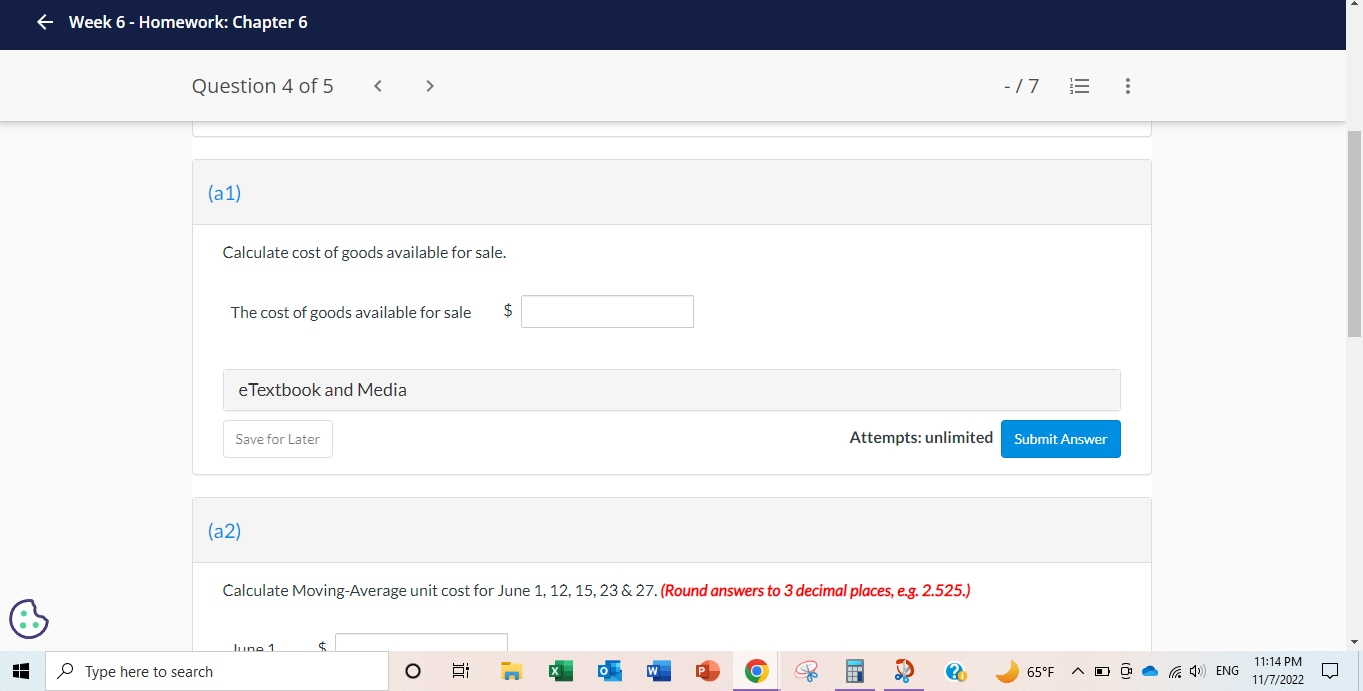This screenshot has height=691, width=1363.
Task: Launch Word from the taskbar
Action: 658,671
